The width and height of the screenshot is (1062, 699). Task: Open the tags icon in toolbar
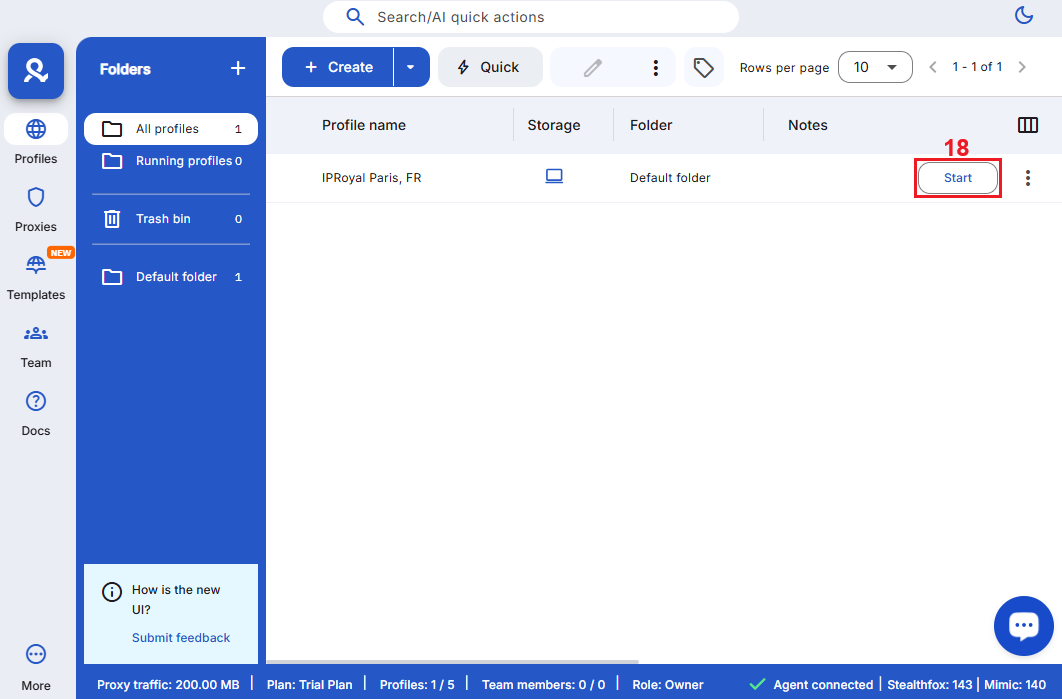pos(704,67)
